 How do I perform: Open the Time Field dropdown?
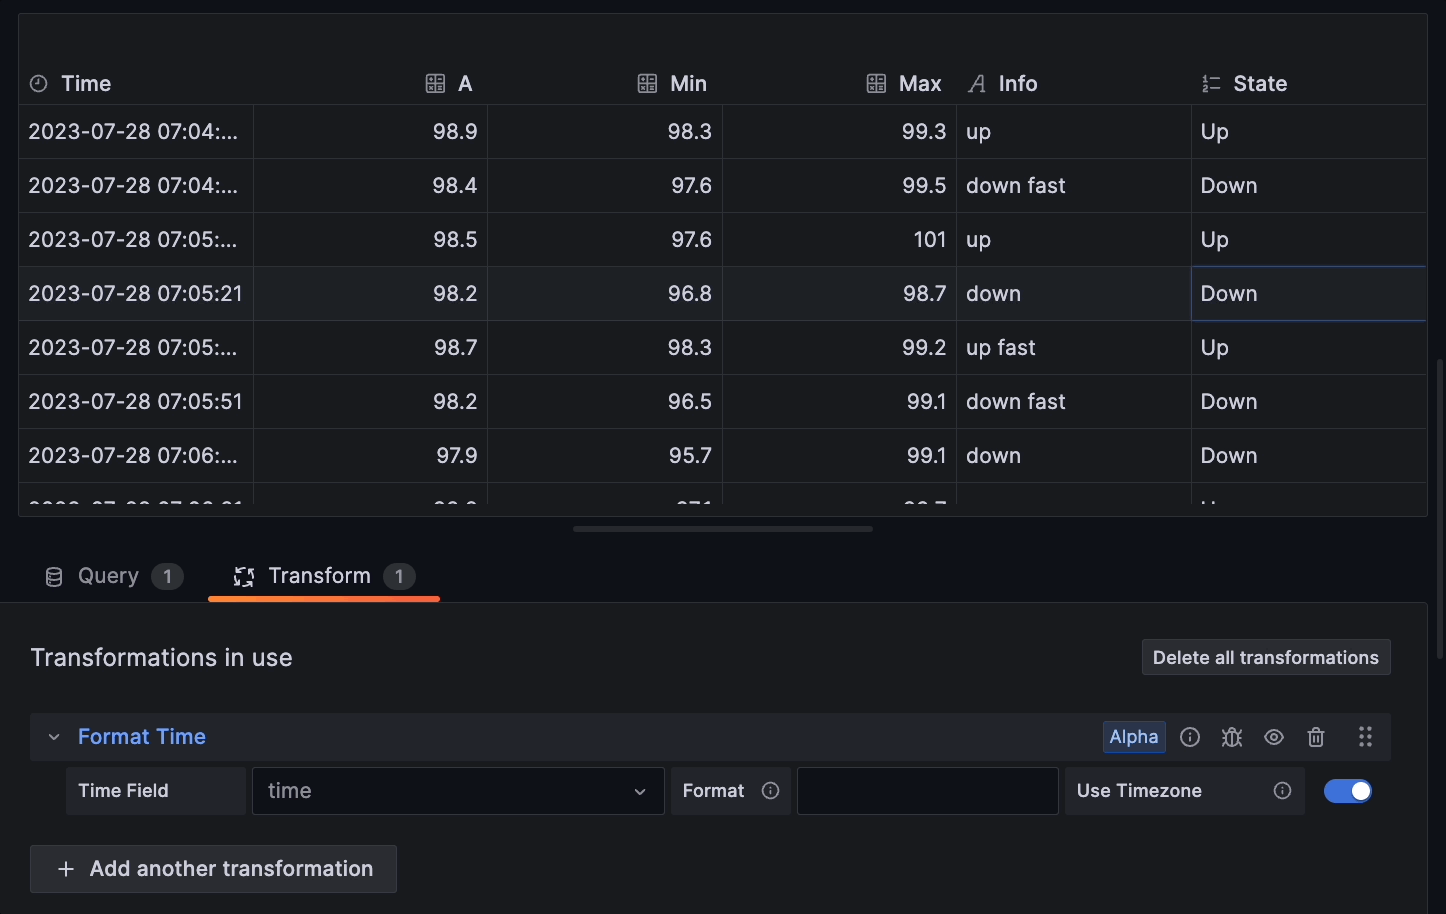click(x=458, y=791)
